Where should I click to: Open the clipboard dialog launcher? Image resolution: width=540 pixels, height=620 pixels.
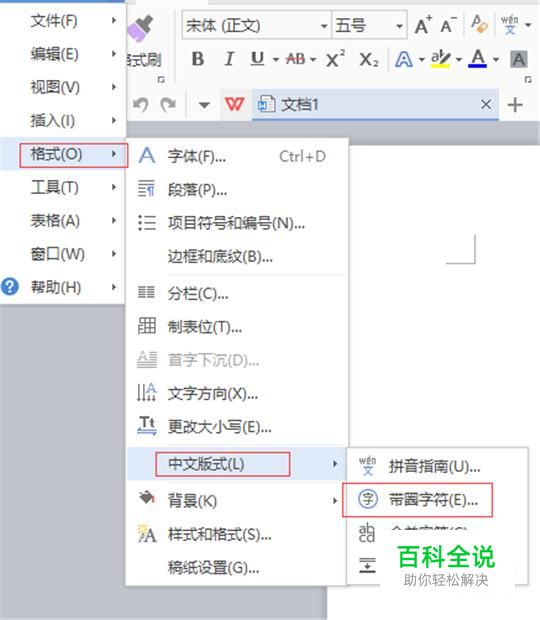tap(161, 79)
